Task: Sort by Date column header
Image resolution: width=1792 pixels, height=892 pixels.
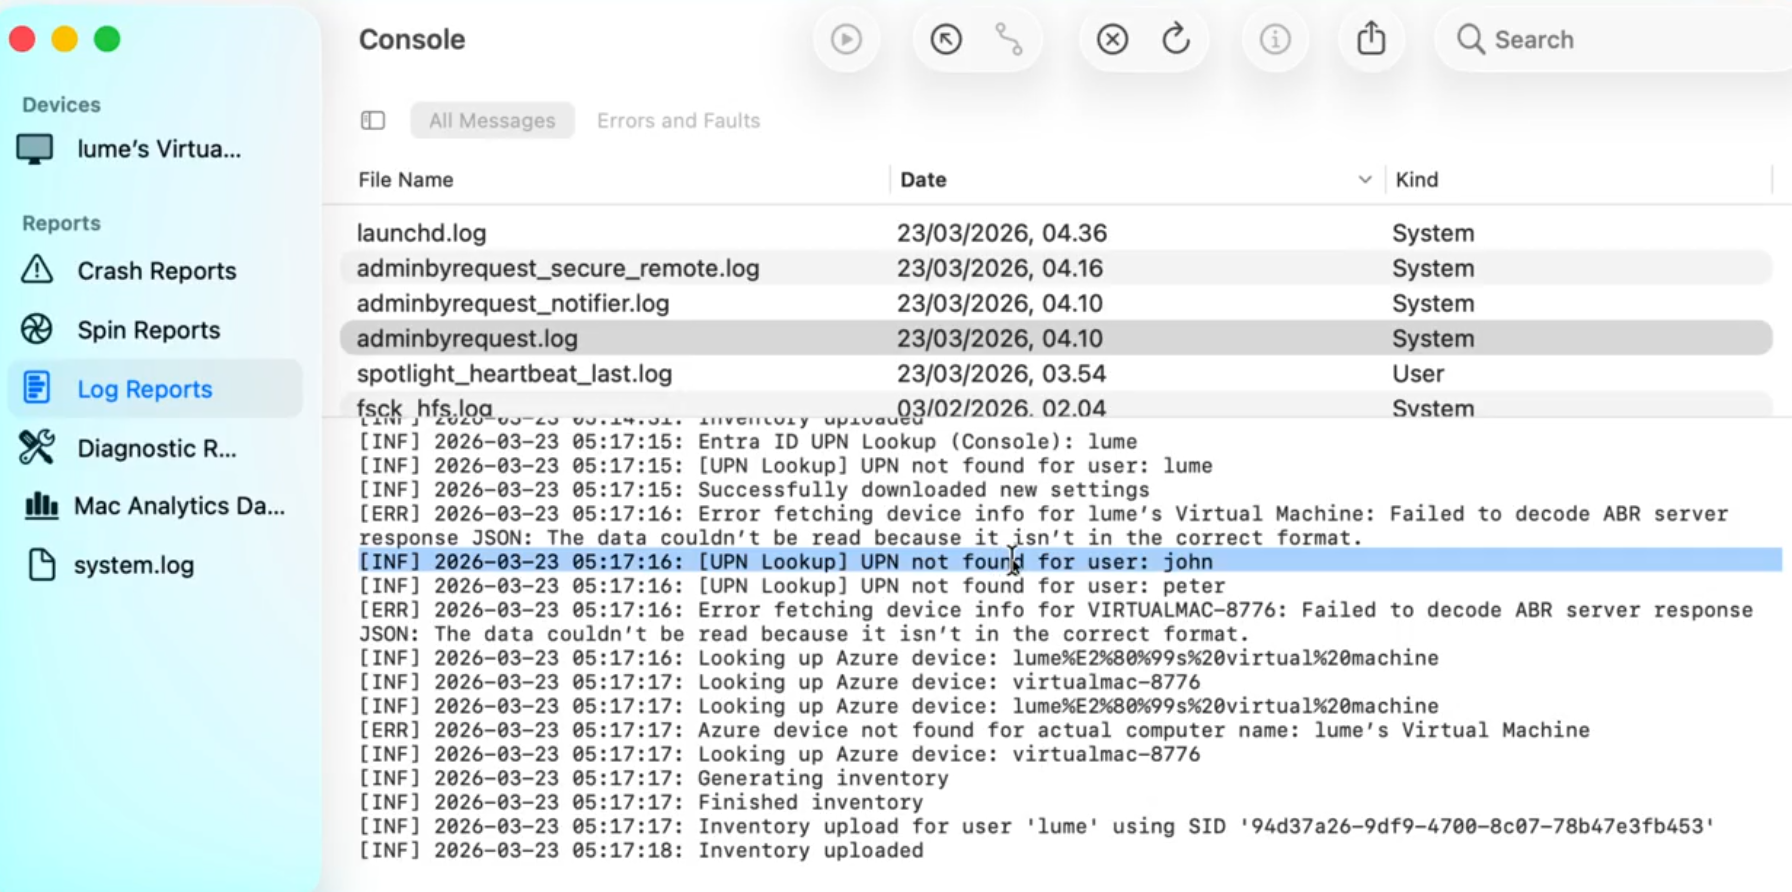Action: pos(923,180)
